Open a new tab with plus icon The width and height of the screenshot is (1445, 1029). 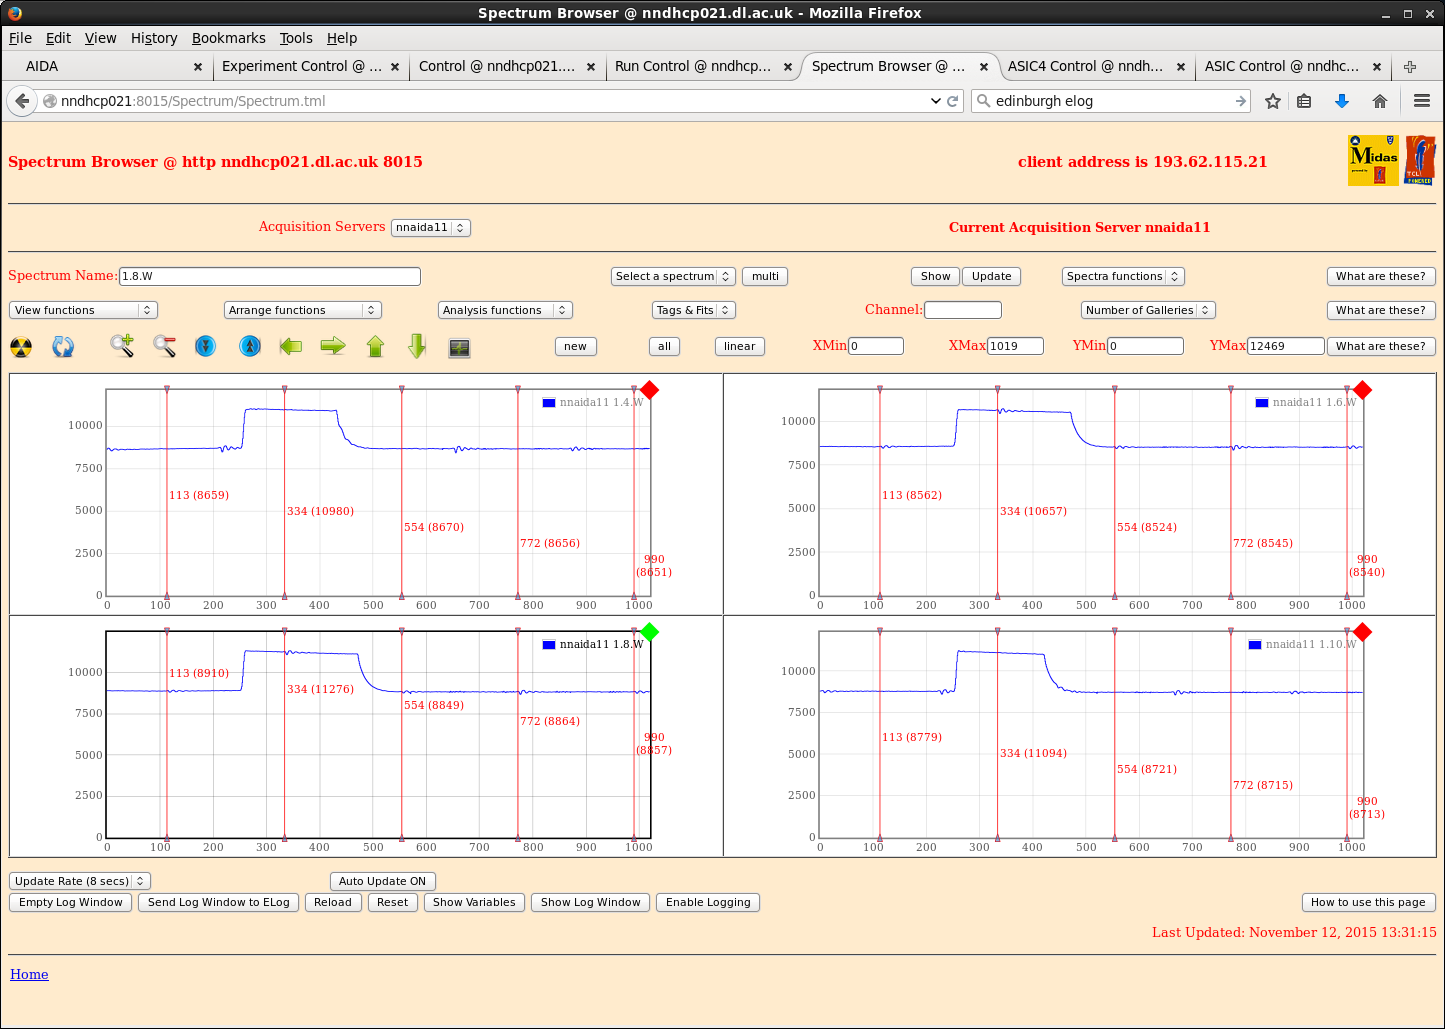pos(1410,67)
